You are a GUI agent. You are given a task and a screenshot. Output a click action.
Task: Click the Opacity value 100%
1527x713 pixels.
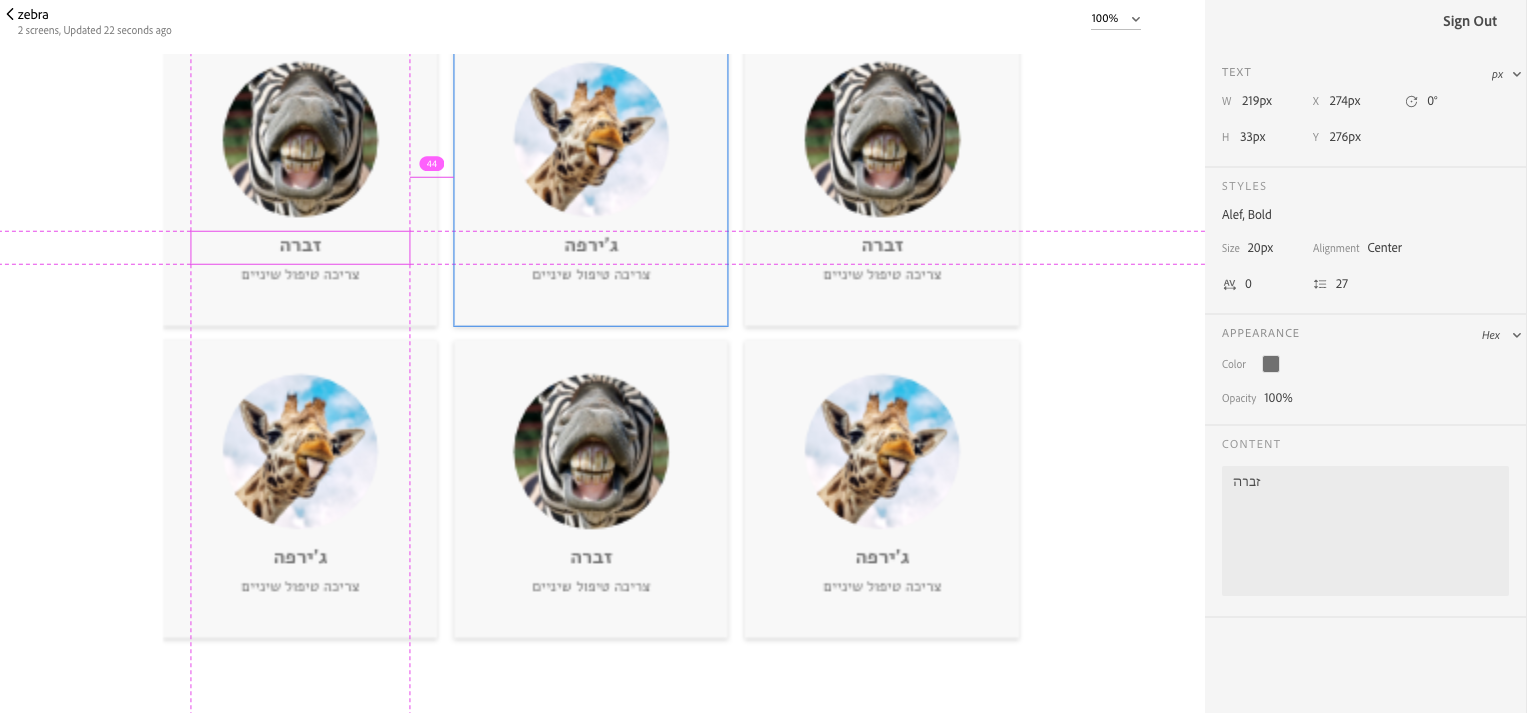(1278, 398)
